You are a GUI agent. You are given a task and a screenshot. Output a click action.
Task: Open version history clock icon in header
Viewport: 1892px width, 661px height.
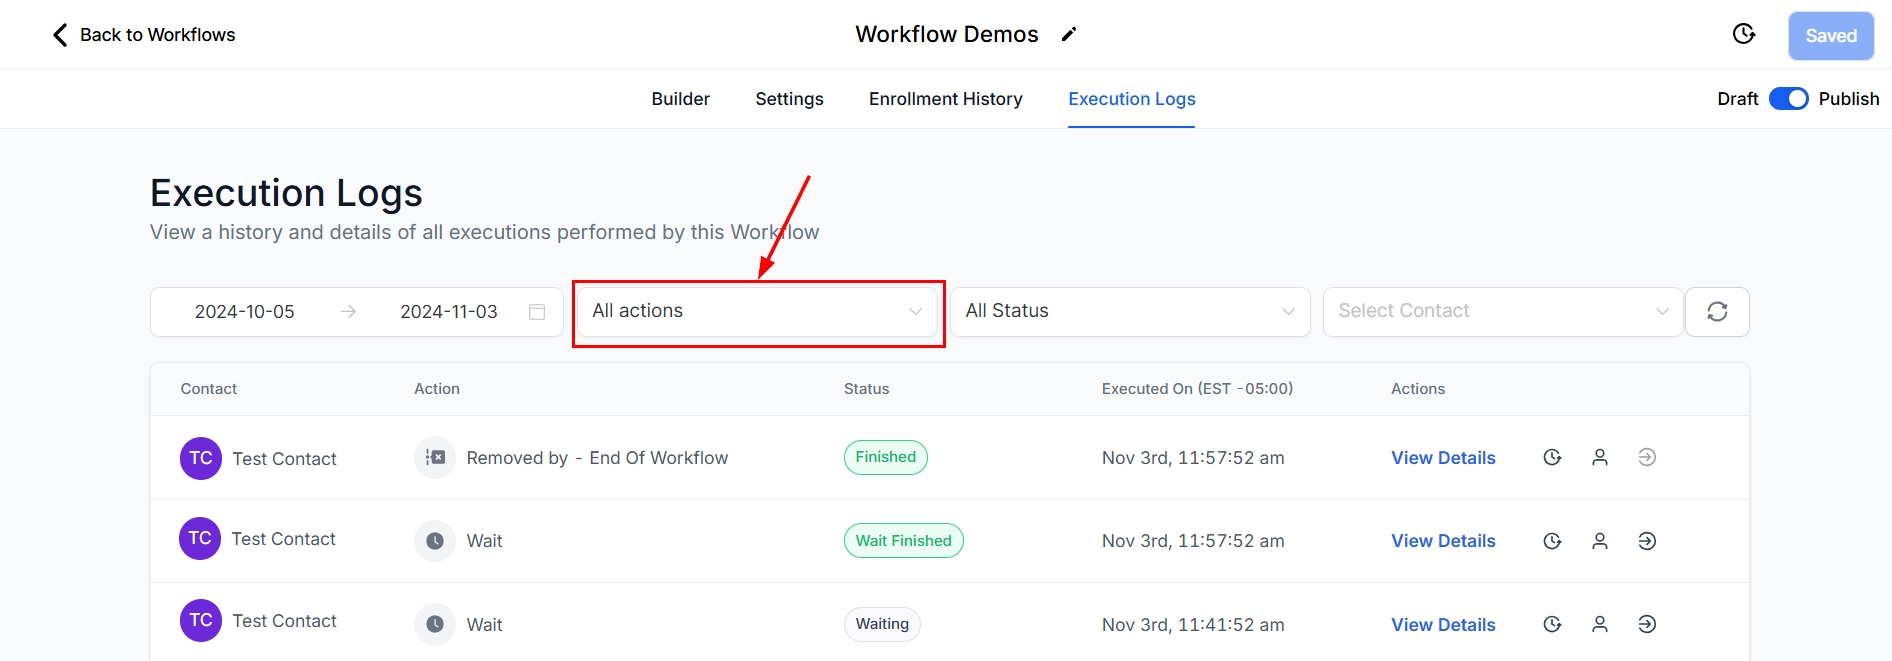click(1743, 35)
